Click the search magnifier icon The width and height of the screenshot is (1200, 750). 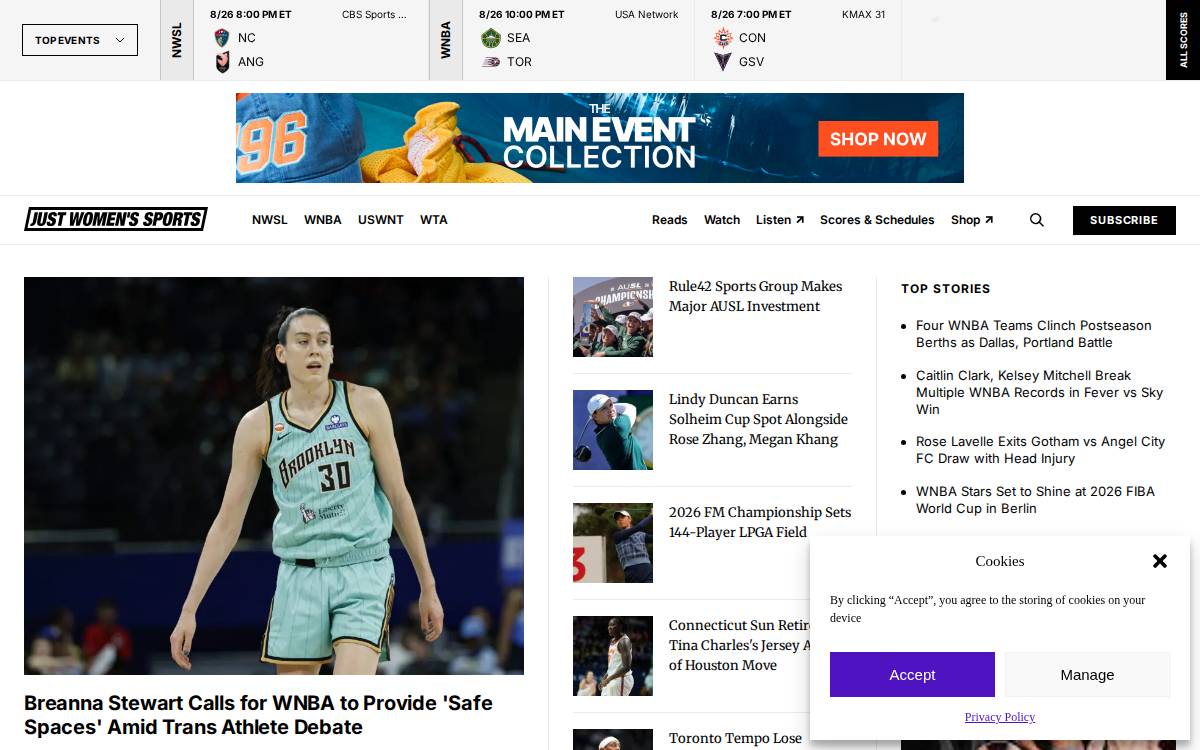point(1037,220)
